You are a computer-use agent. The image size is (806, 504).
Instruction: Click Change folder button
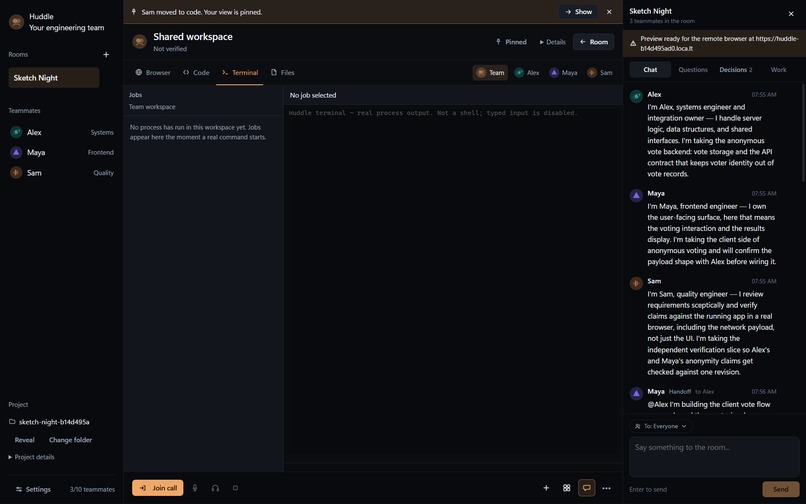(70, 440)
